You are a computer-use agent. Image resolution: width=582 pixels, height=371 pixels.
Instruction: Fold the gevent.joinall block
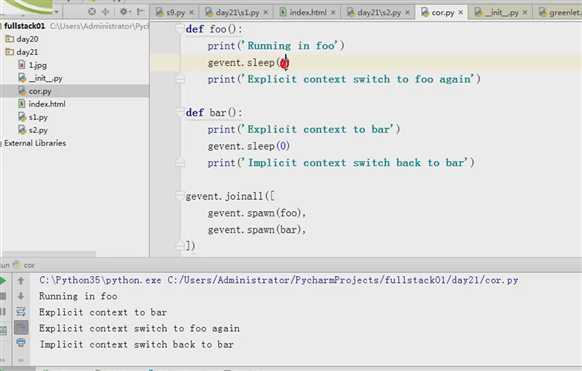(180, 196)
